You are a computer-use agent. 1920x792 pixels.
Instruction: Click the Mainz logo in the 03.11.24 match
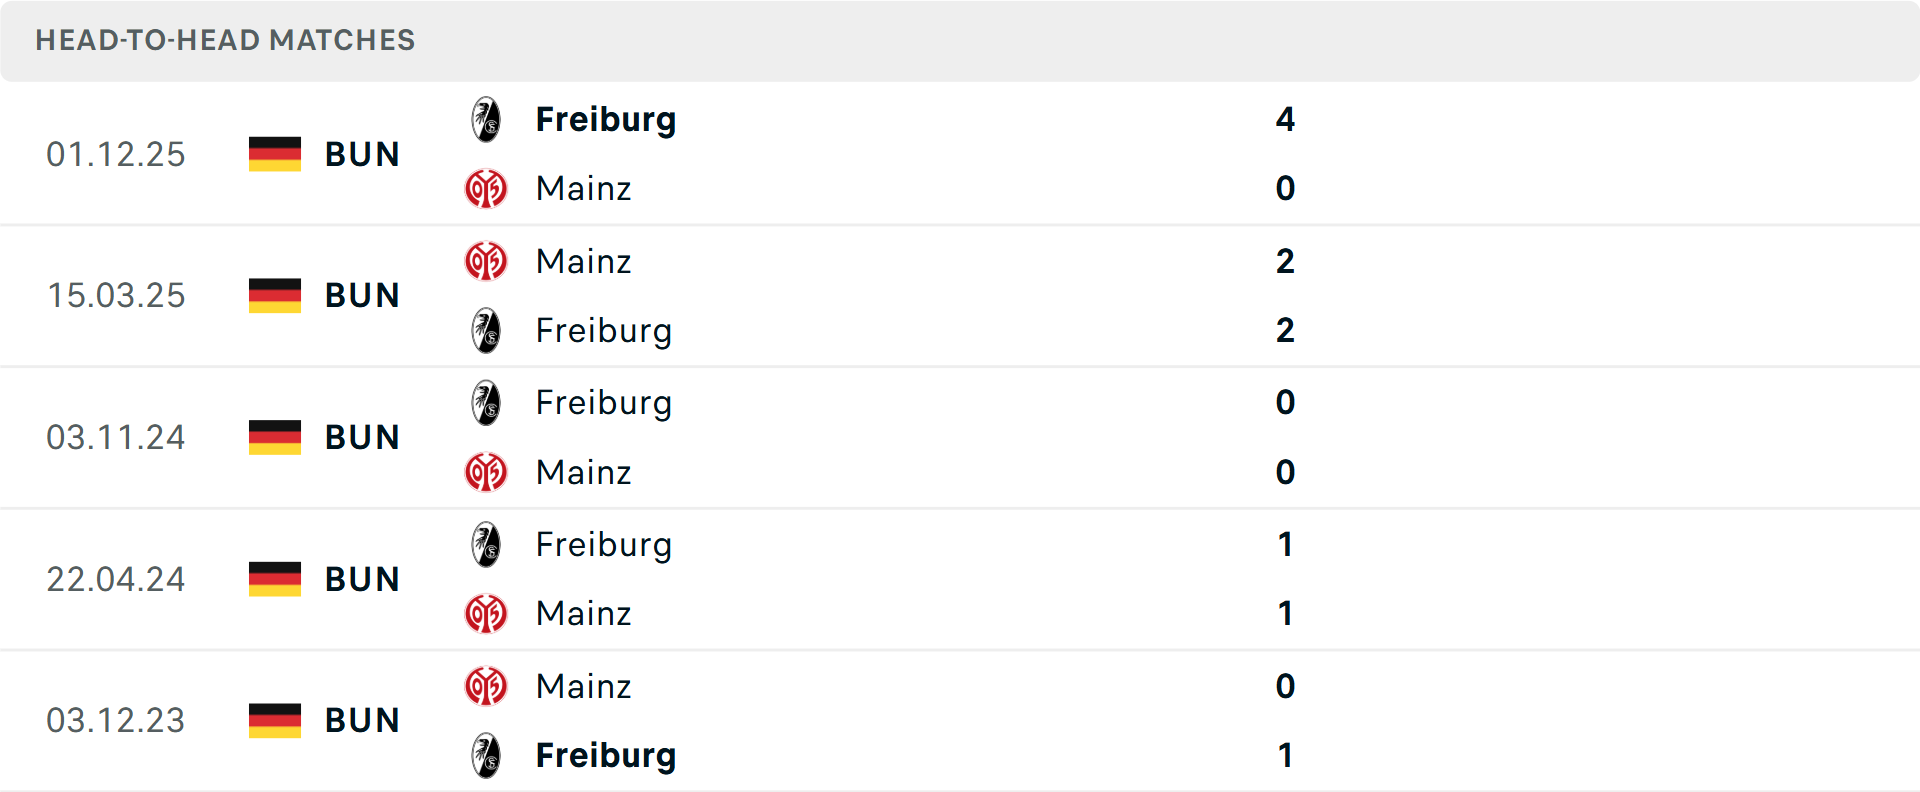click(487, 472)
